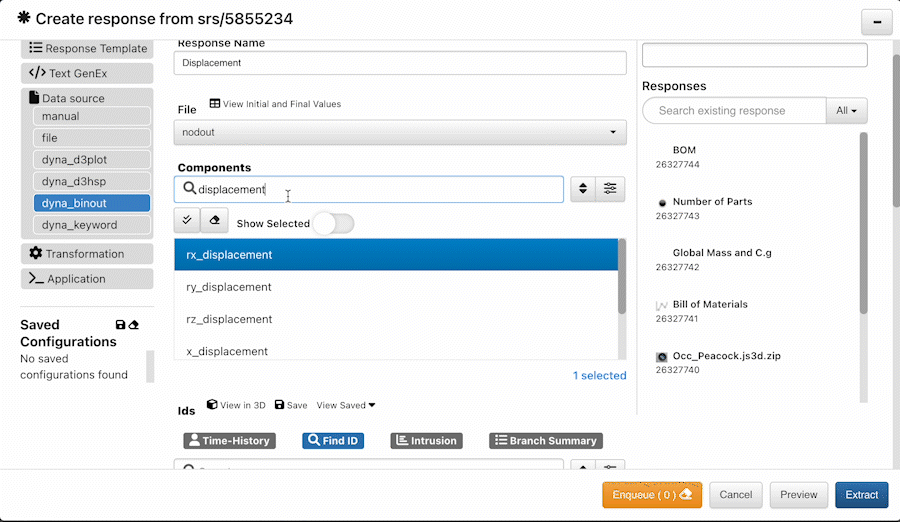Image resolution: width=900 pixels, height=522 pixels.
Task: Click the Time-History button
Action: click(x=230, y=440)
